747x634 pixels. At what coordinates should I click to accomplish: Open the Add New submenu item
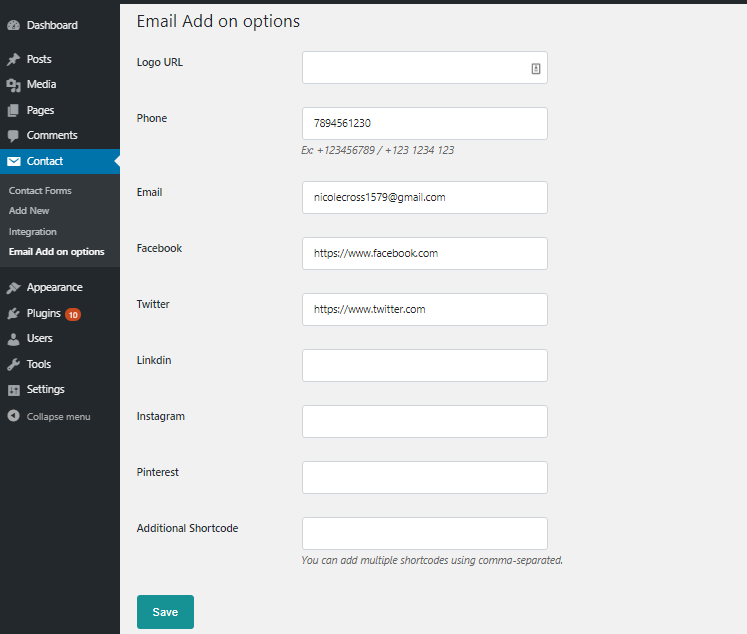[x=29, y=211]
